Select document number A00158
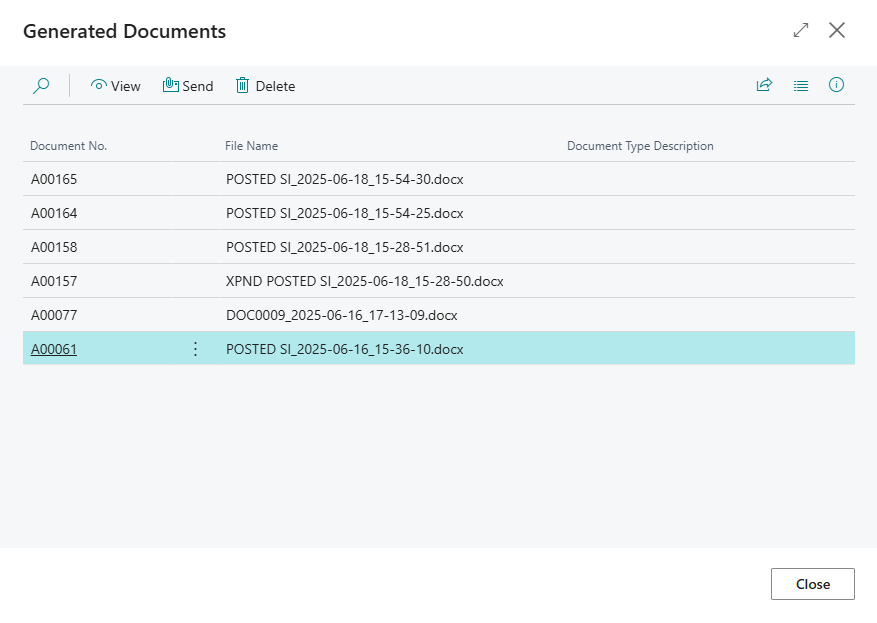This screenshot has width=877, height=623. pyautogui.click(x=54, y=247)
